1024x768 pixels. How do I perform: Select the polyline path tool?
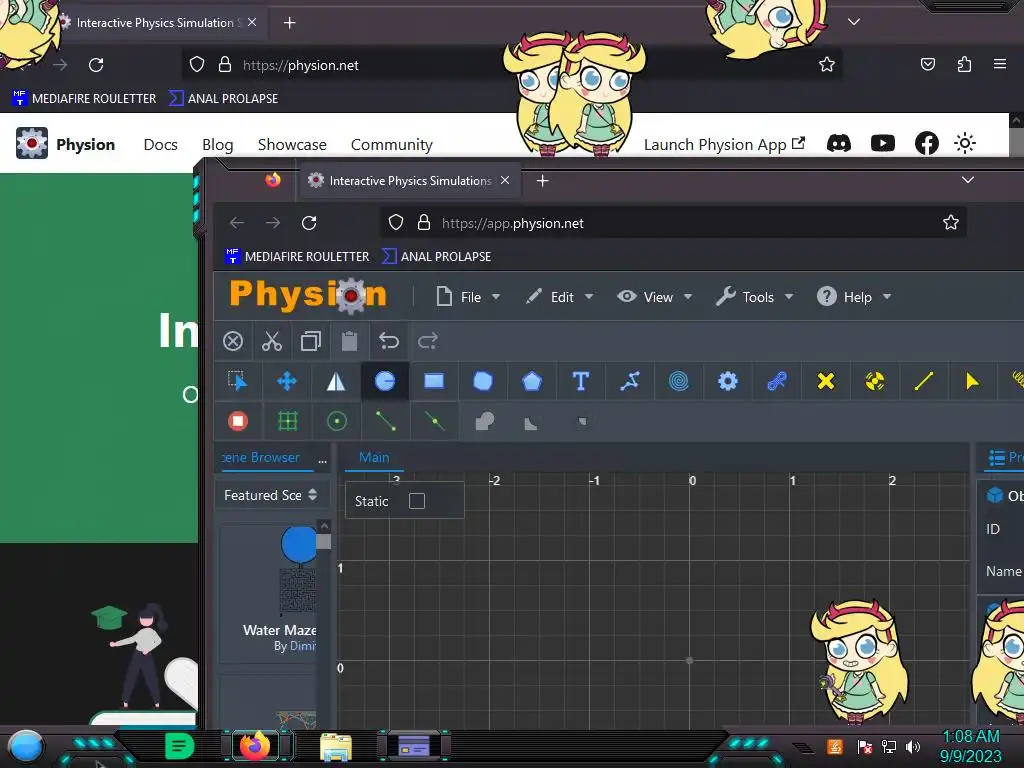pyautogui.click(x=630, y=381)
